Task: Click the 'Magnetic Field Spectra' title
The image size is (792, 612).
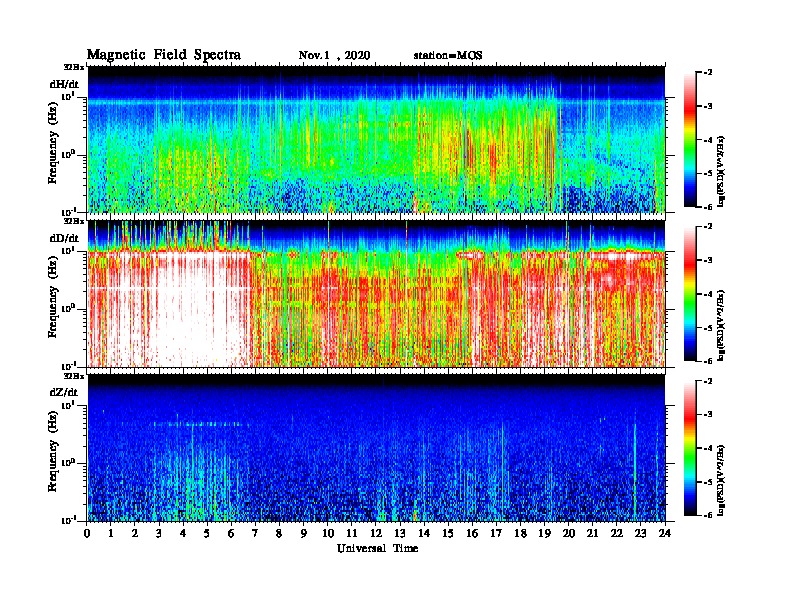Action: click(x=164, y=55)
